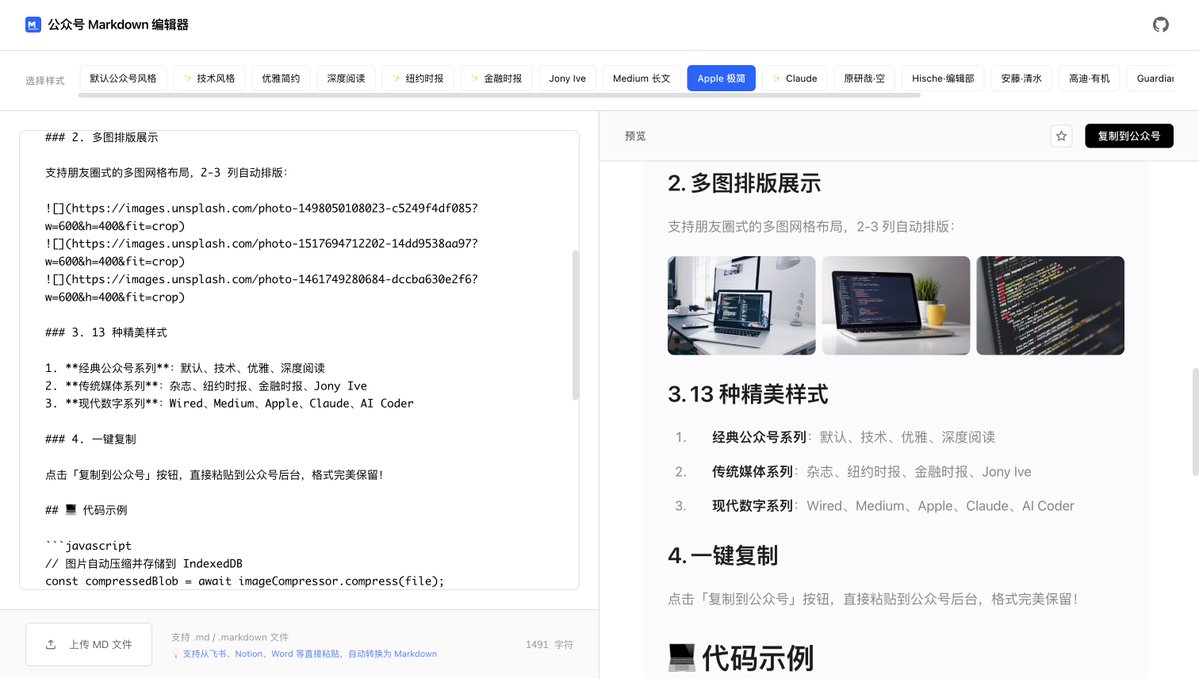Click the 选择样式 label
This screenshot has height=679, width=1199.
(x=44, y=80)
